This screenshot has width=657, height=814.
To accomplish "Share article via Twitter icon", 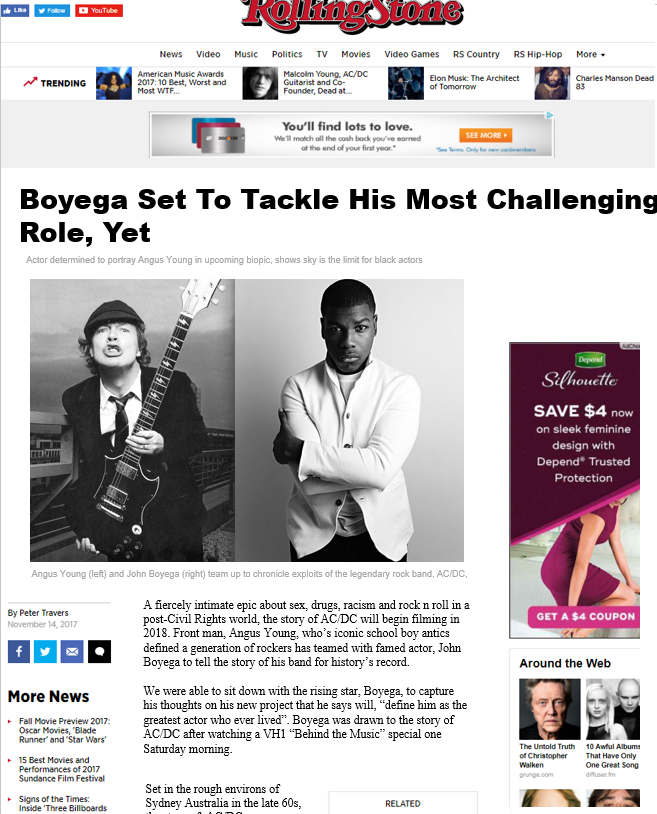I will (x=45, y=652).
